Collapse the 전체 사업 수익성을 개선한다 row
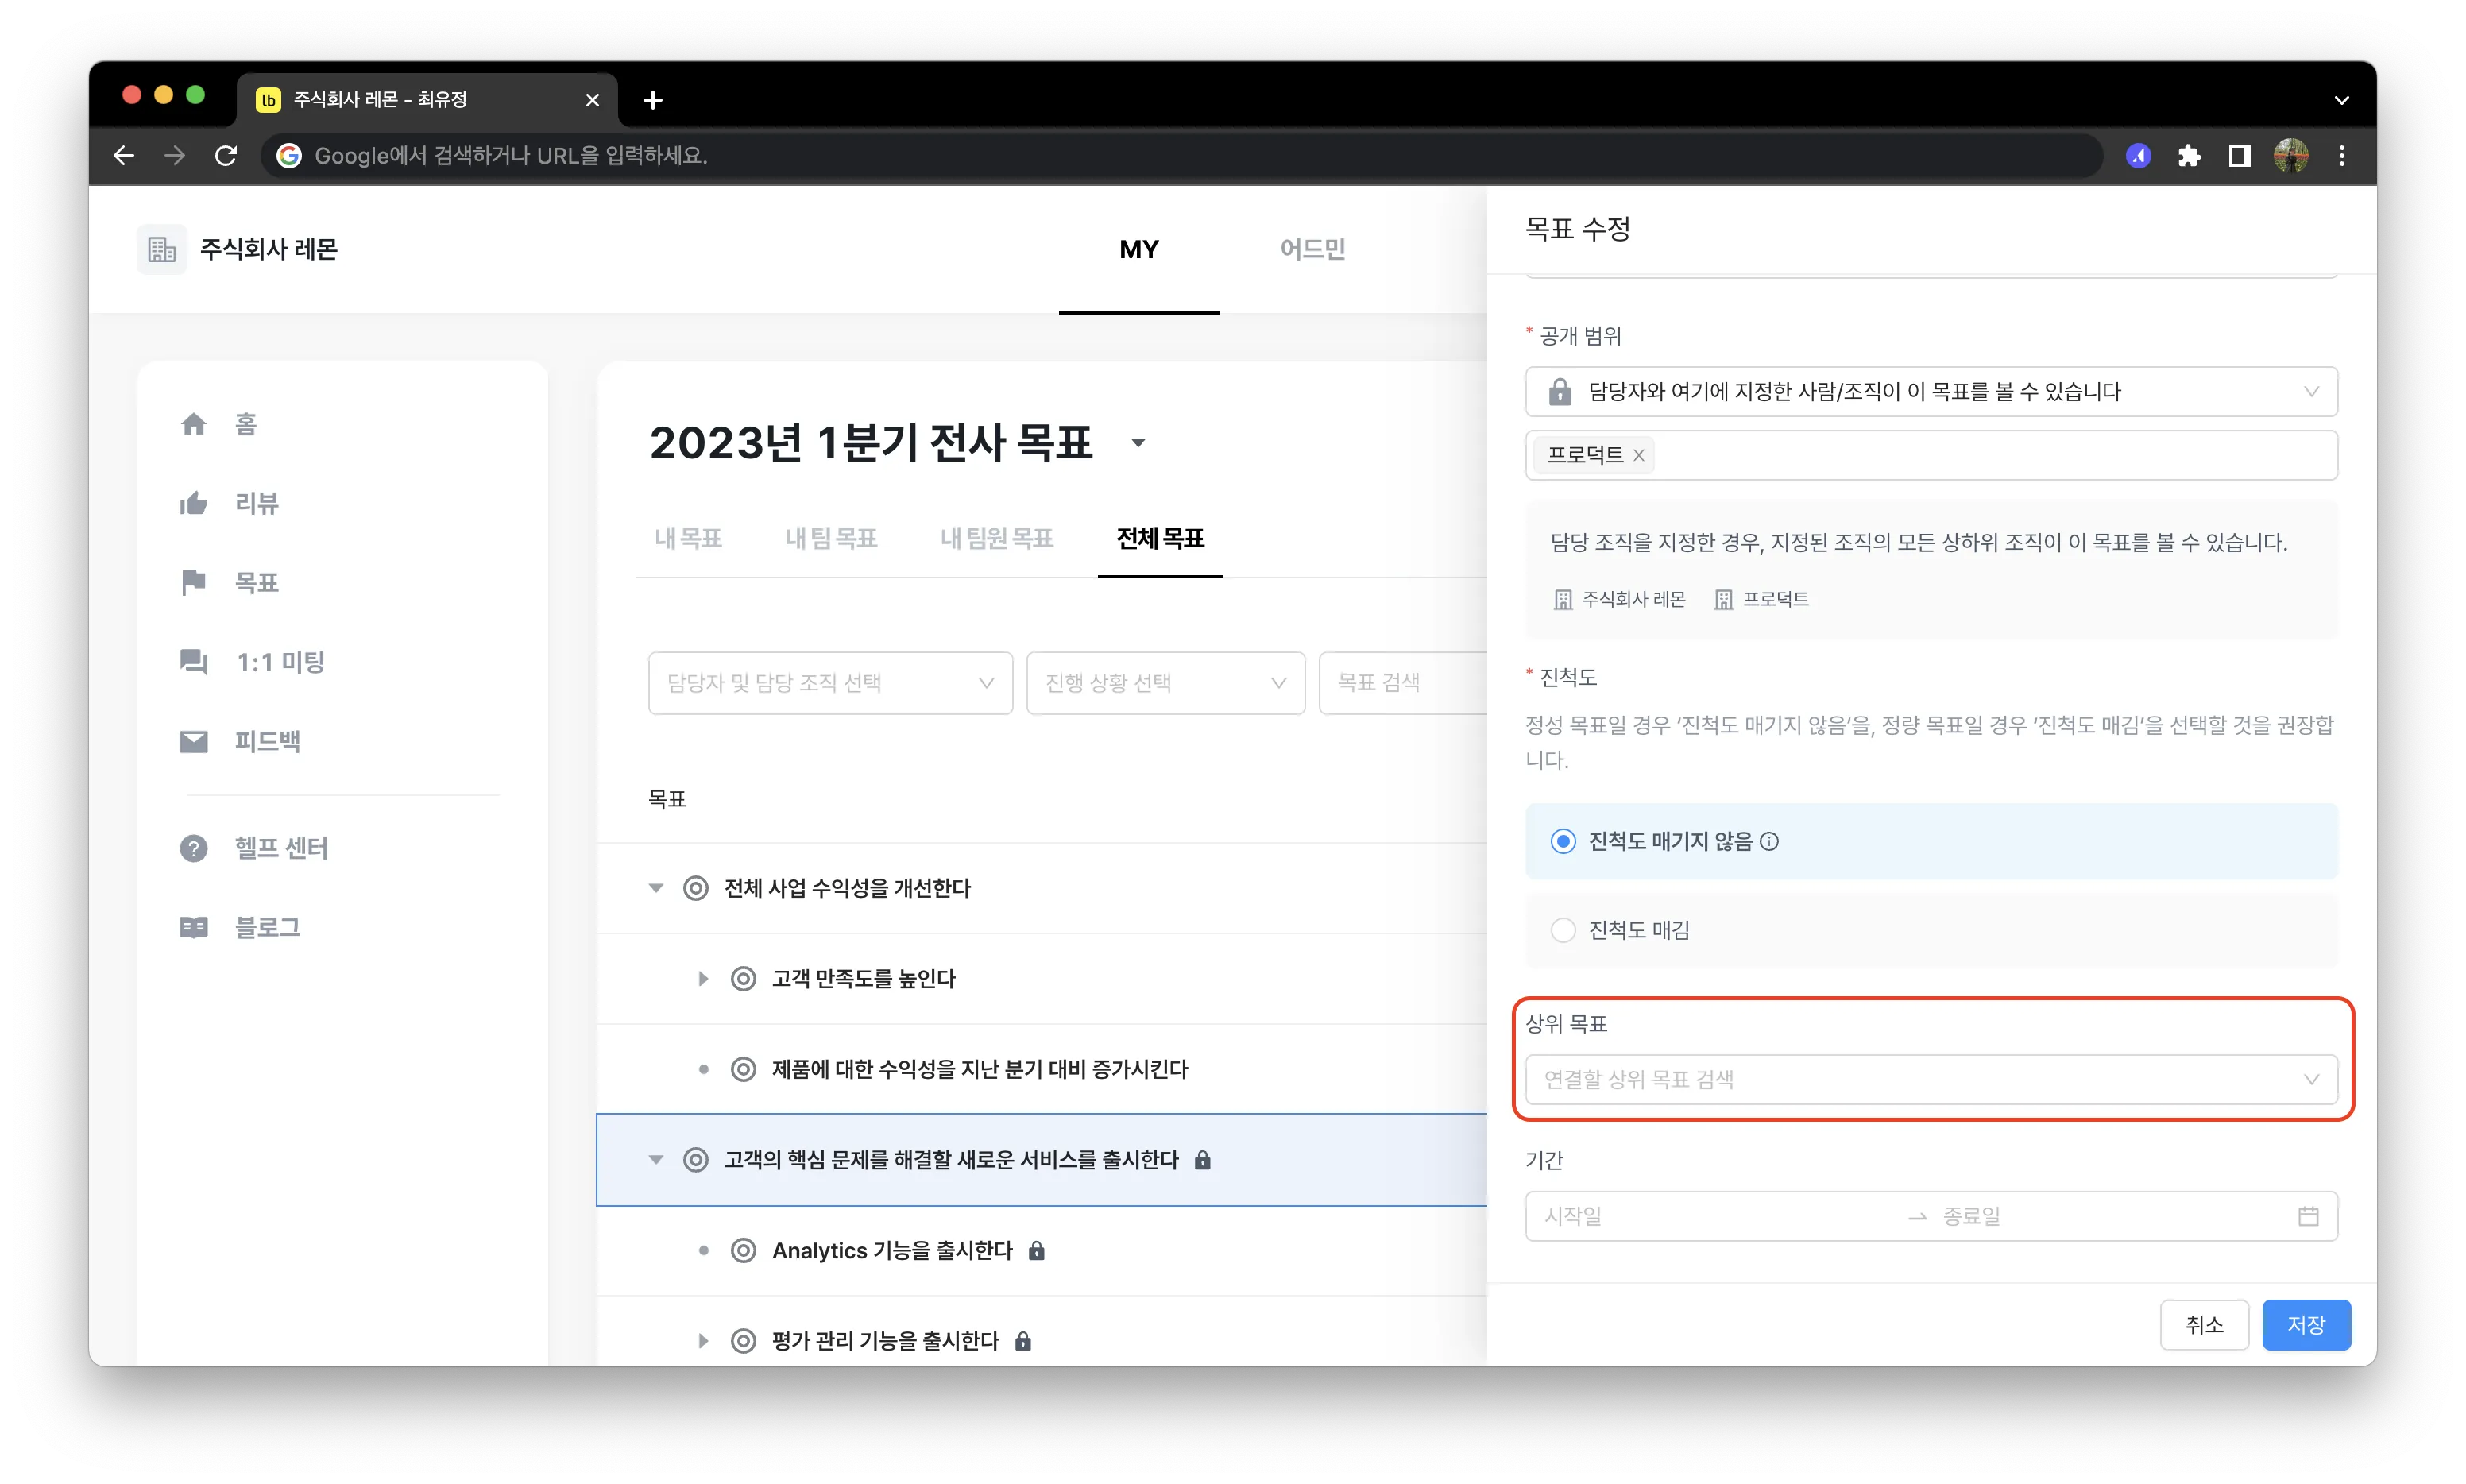The width and height of the screenshot is (2466, 1484). pyautogui.click(x=656, y=888)
